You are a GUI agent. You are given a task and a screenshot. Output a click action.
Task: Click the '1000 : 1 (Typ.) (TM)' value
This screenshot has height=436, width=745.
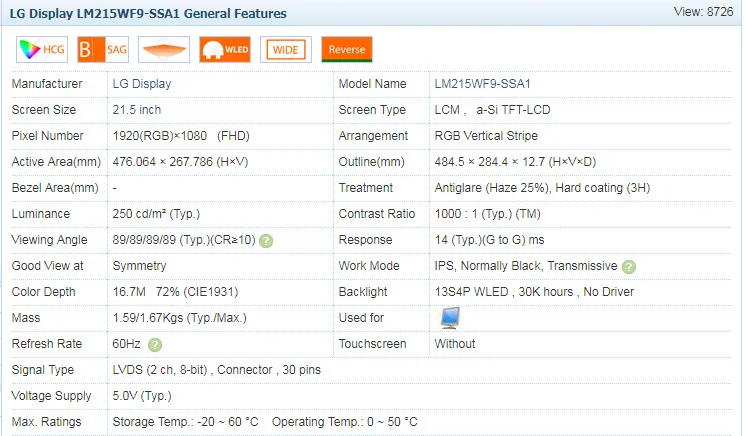pos(487,214)
